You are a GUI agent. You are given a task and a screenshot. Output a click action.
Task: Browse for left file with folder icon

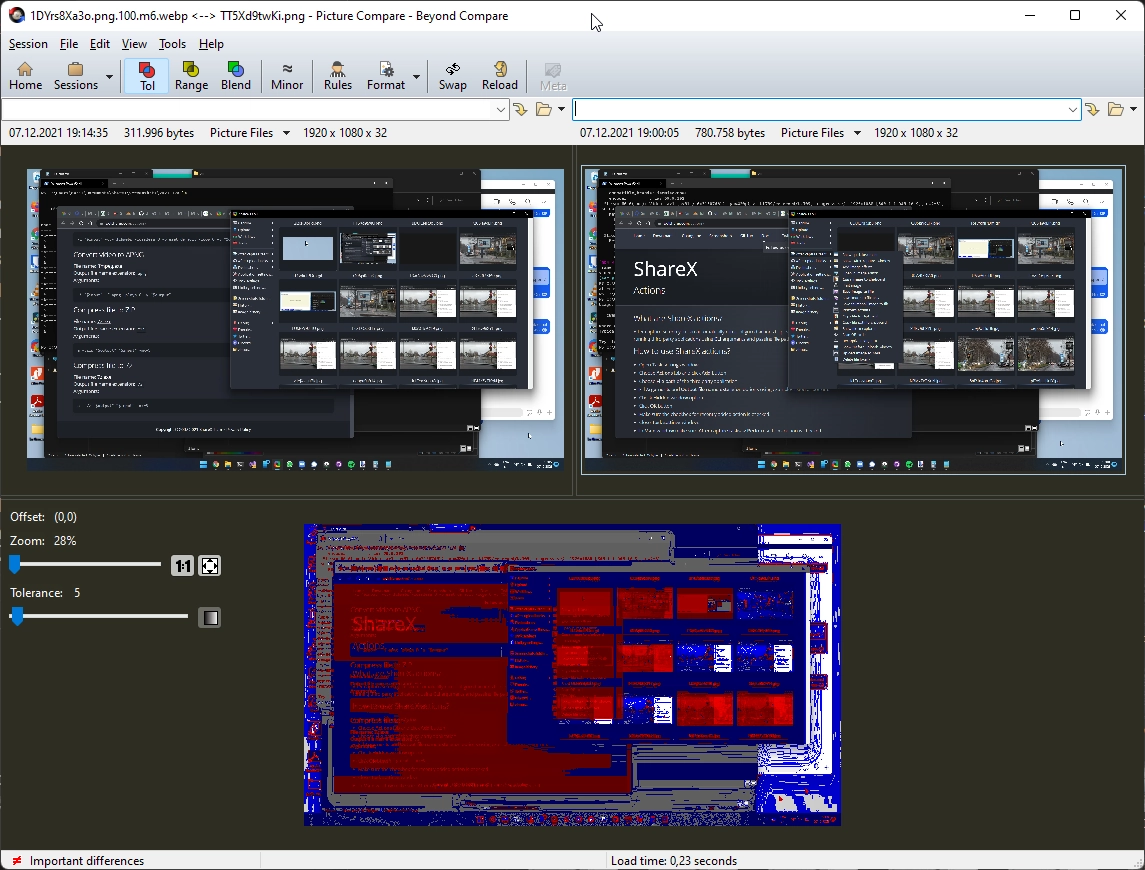(544, 109)
